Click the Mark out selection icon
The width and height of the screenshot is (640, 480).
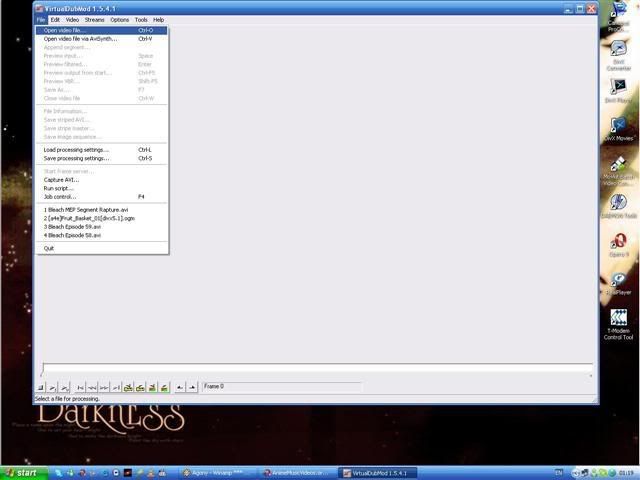[192, 387]
